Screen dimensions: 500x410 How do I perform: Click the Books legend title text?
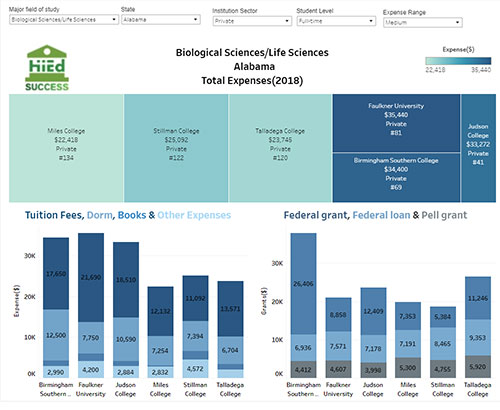[x=132, y=215]
